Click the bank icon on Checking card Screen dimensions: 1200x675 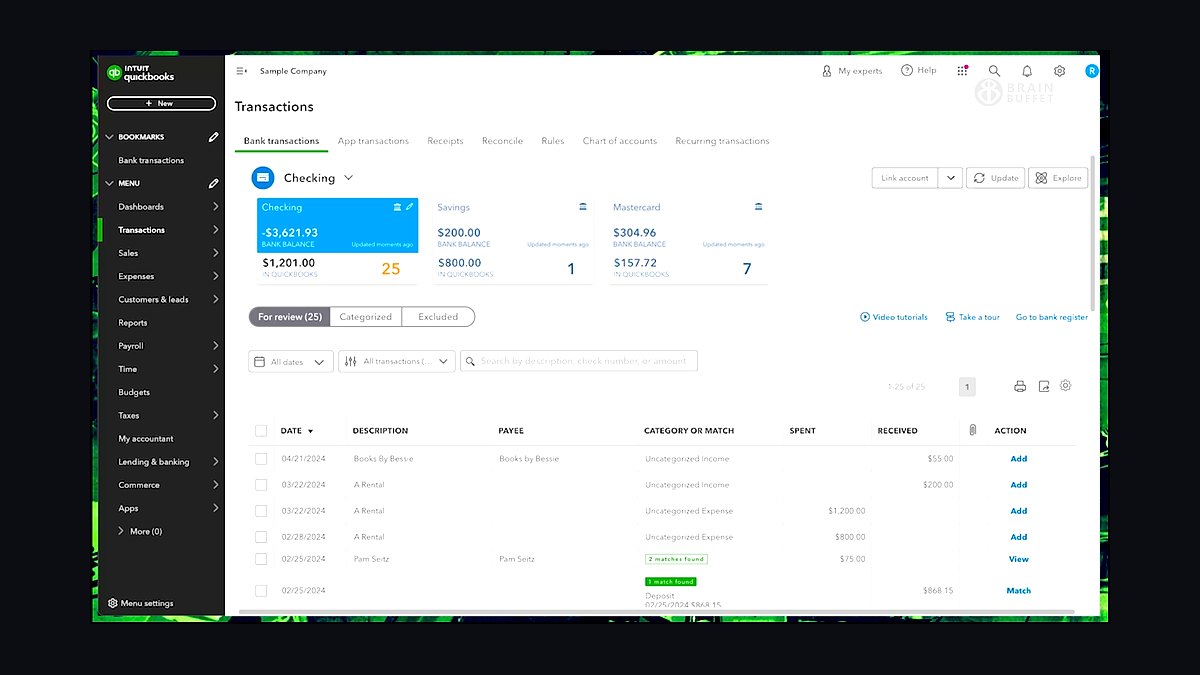point(397,207)
